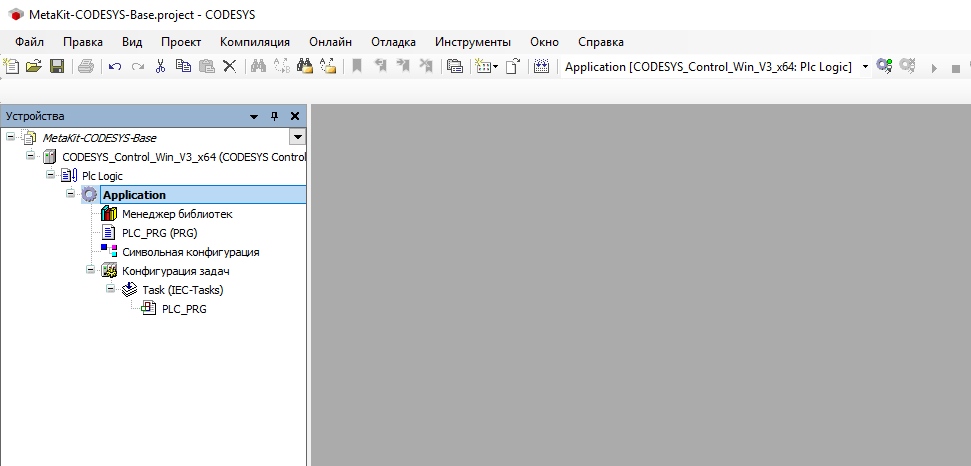Select PLC_PRG call under Task
Viewport: 971px width, 466px height.
(184, 309)
